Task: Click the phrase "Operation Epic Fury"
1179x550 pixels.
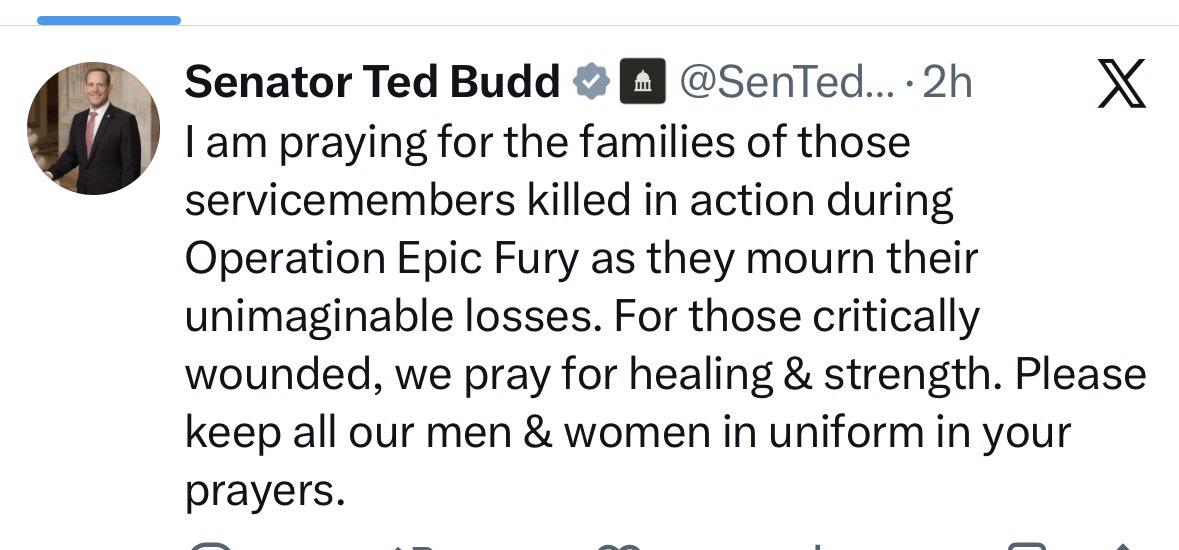Action: coord(381,258)
